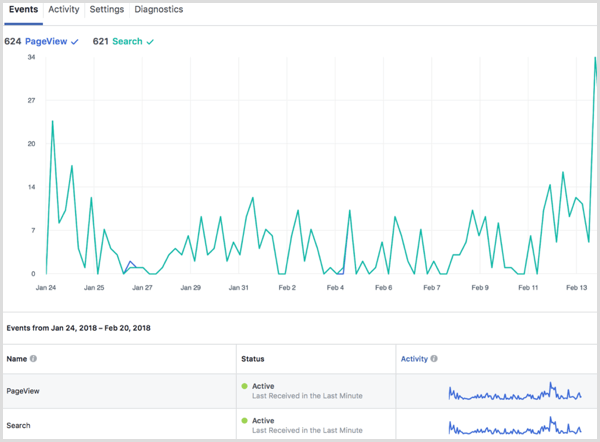Open the Diagnostics tab
Screen dimensions: 600x442
(158, 10)
